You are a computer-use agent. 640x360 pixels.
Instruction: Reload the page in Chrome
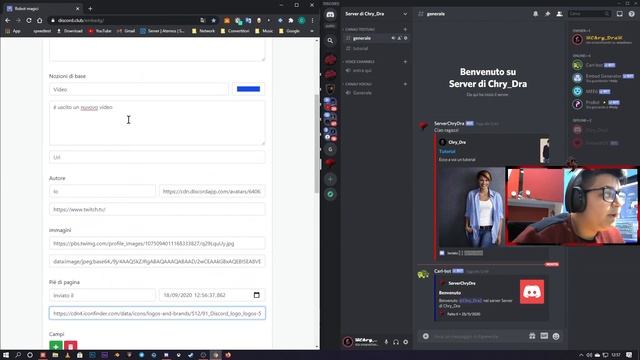coord(29,20)
